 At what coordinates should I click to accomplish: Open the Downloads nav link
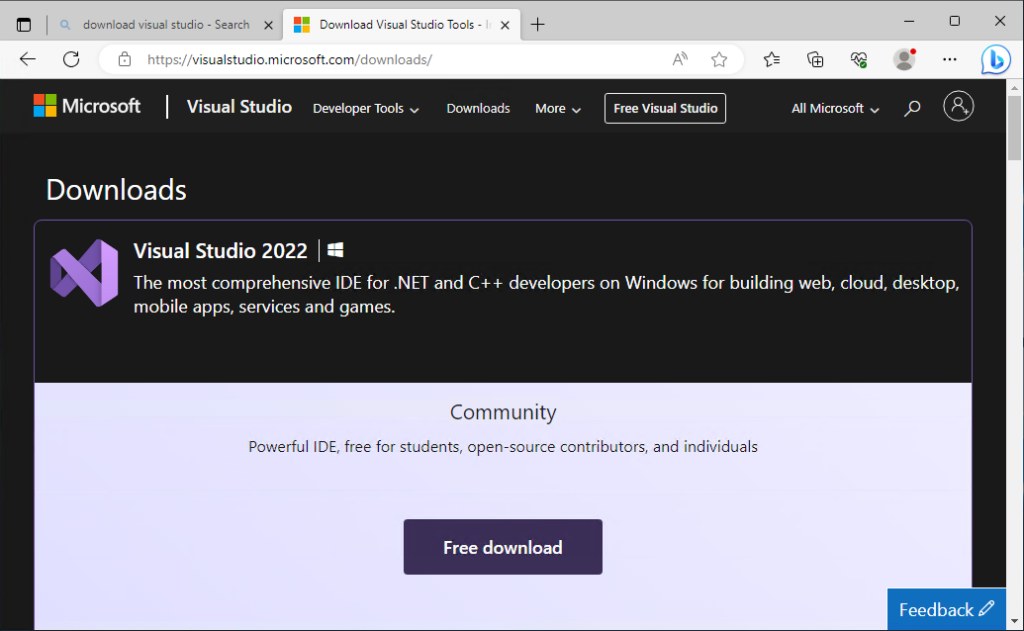pos(478,108)
